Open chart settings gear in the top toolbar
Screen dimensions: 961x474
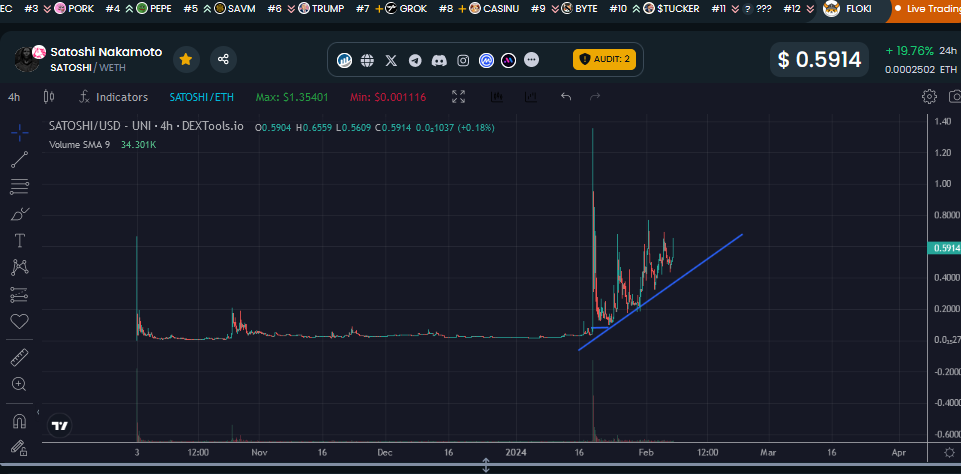click(930, 96)
